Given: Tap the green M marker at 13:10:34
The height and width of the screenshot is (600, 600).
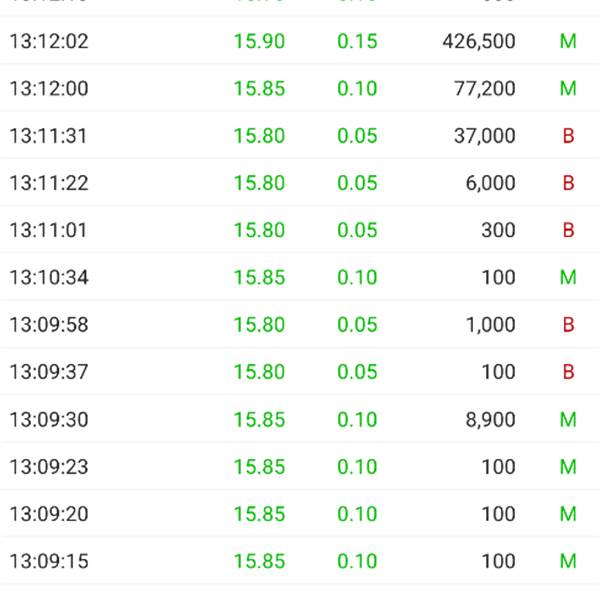Looking at the screenshot, I should tap(568, 277).
